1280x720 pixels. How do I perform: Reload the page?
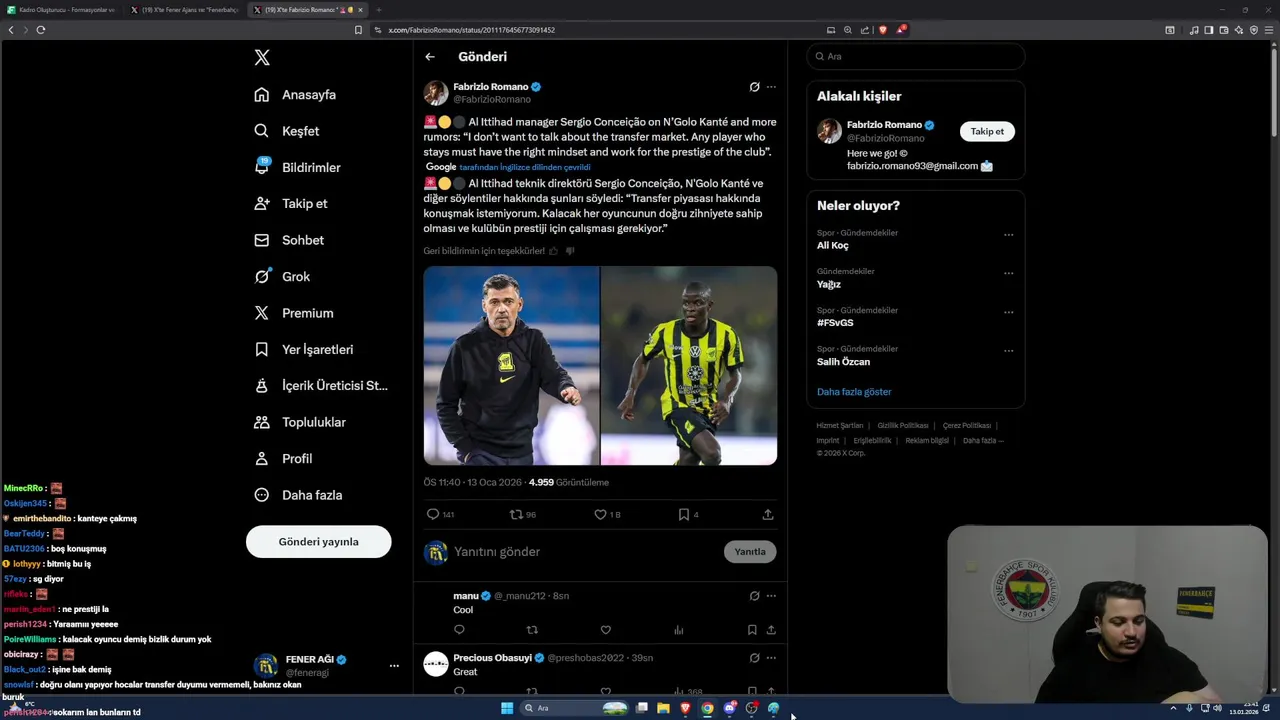pyautogui.click(x=41, y=30)
